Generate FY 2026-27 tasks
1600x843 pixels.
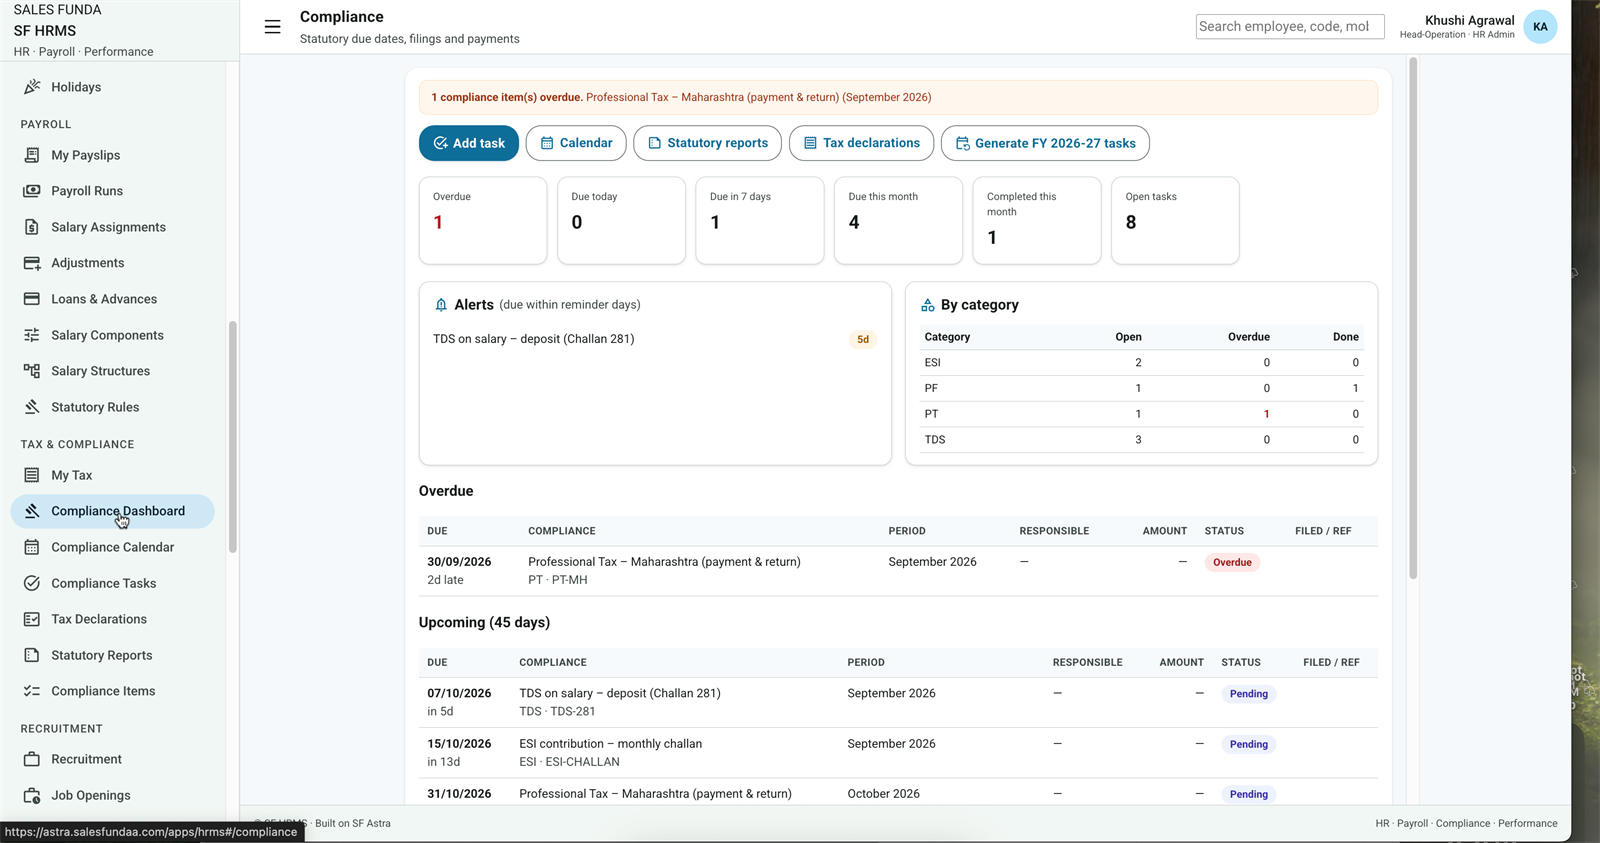pyautogui.click(x=1045, y=143)
